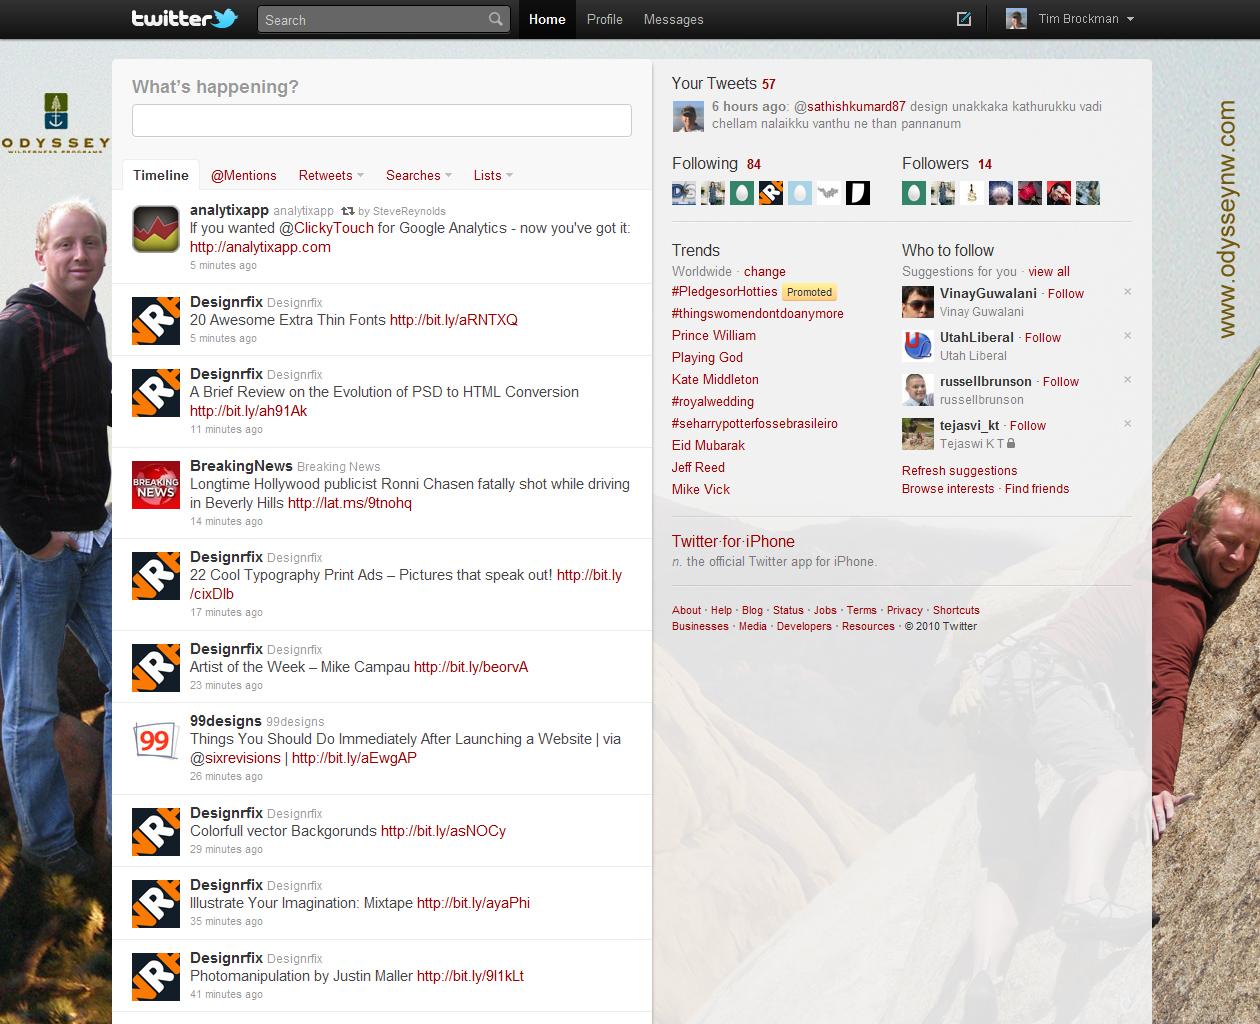The width and height of the screenshot is (1260, 1024).
Task: Open the #PledgesorHotties trend
Action: click(725, 292)
